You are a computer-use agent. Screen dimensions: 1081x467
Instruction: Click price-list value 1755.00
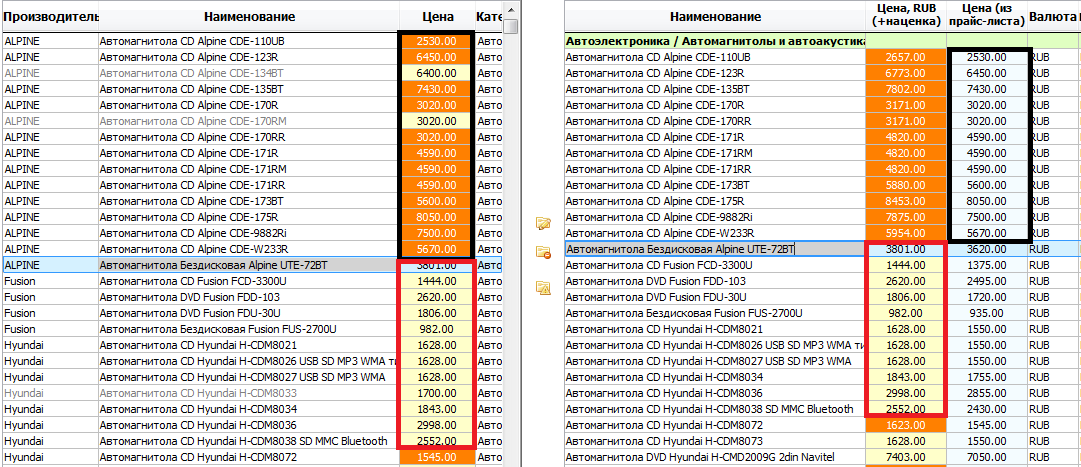987,377
